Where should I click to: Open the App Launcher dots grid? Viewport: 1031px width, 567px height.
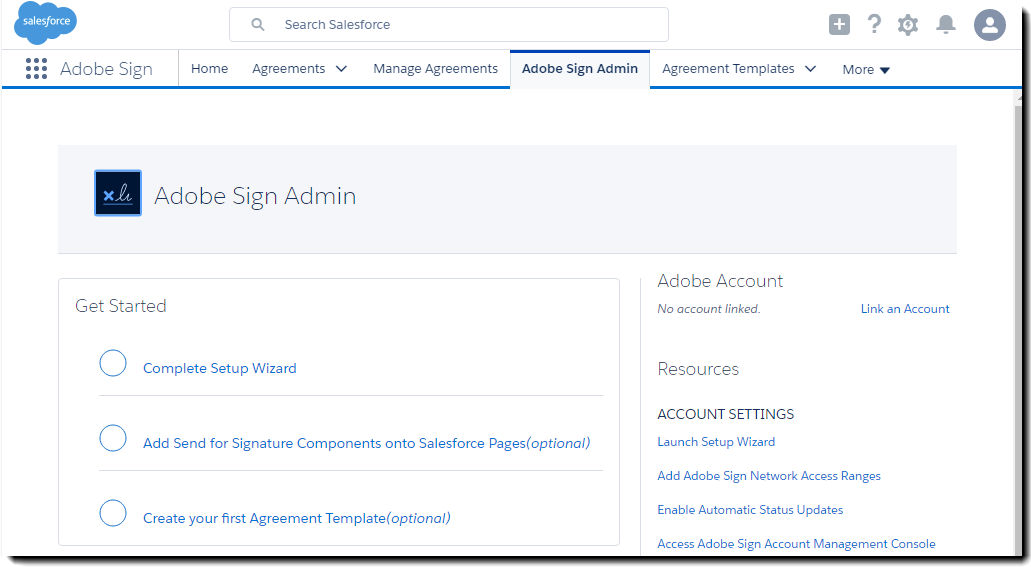36,68
